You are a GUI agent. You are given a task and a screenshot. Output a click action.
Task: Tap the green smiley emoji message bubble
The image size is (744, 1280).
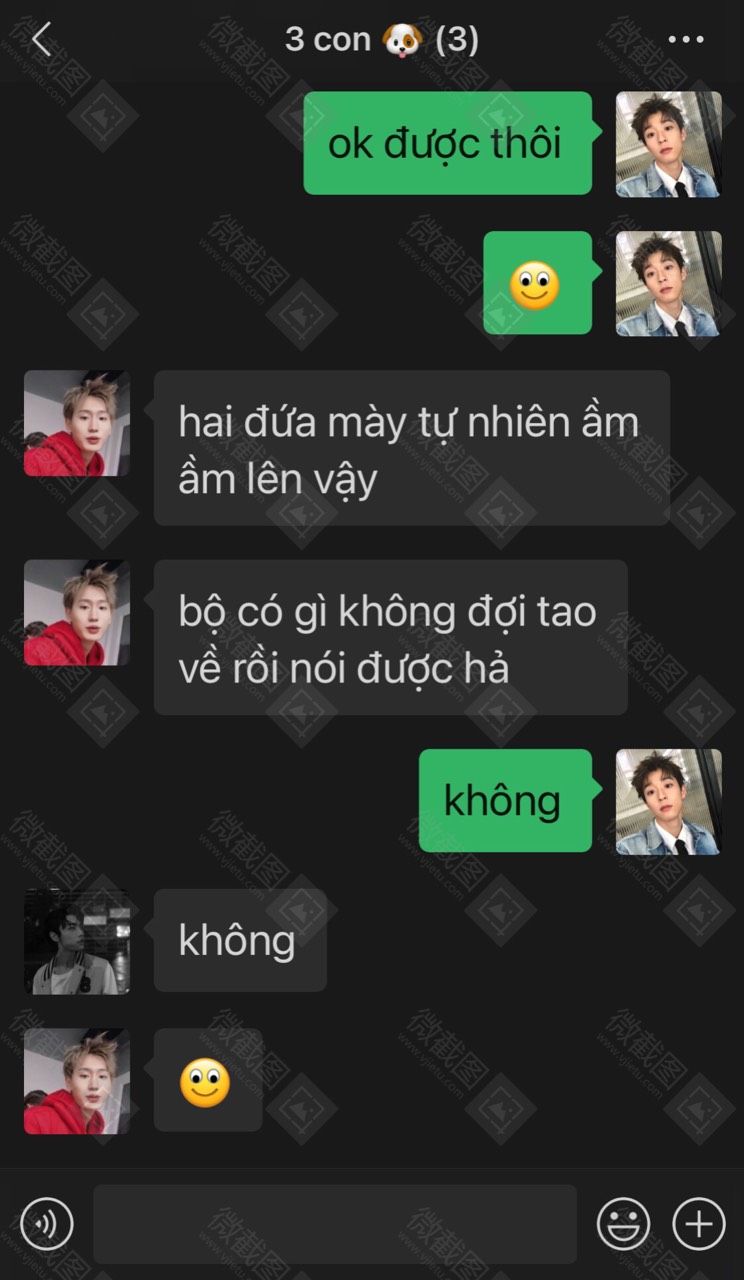(x=538, y=283)
